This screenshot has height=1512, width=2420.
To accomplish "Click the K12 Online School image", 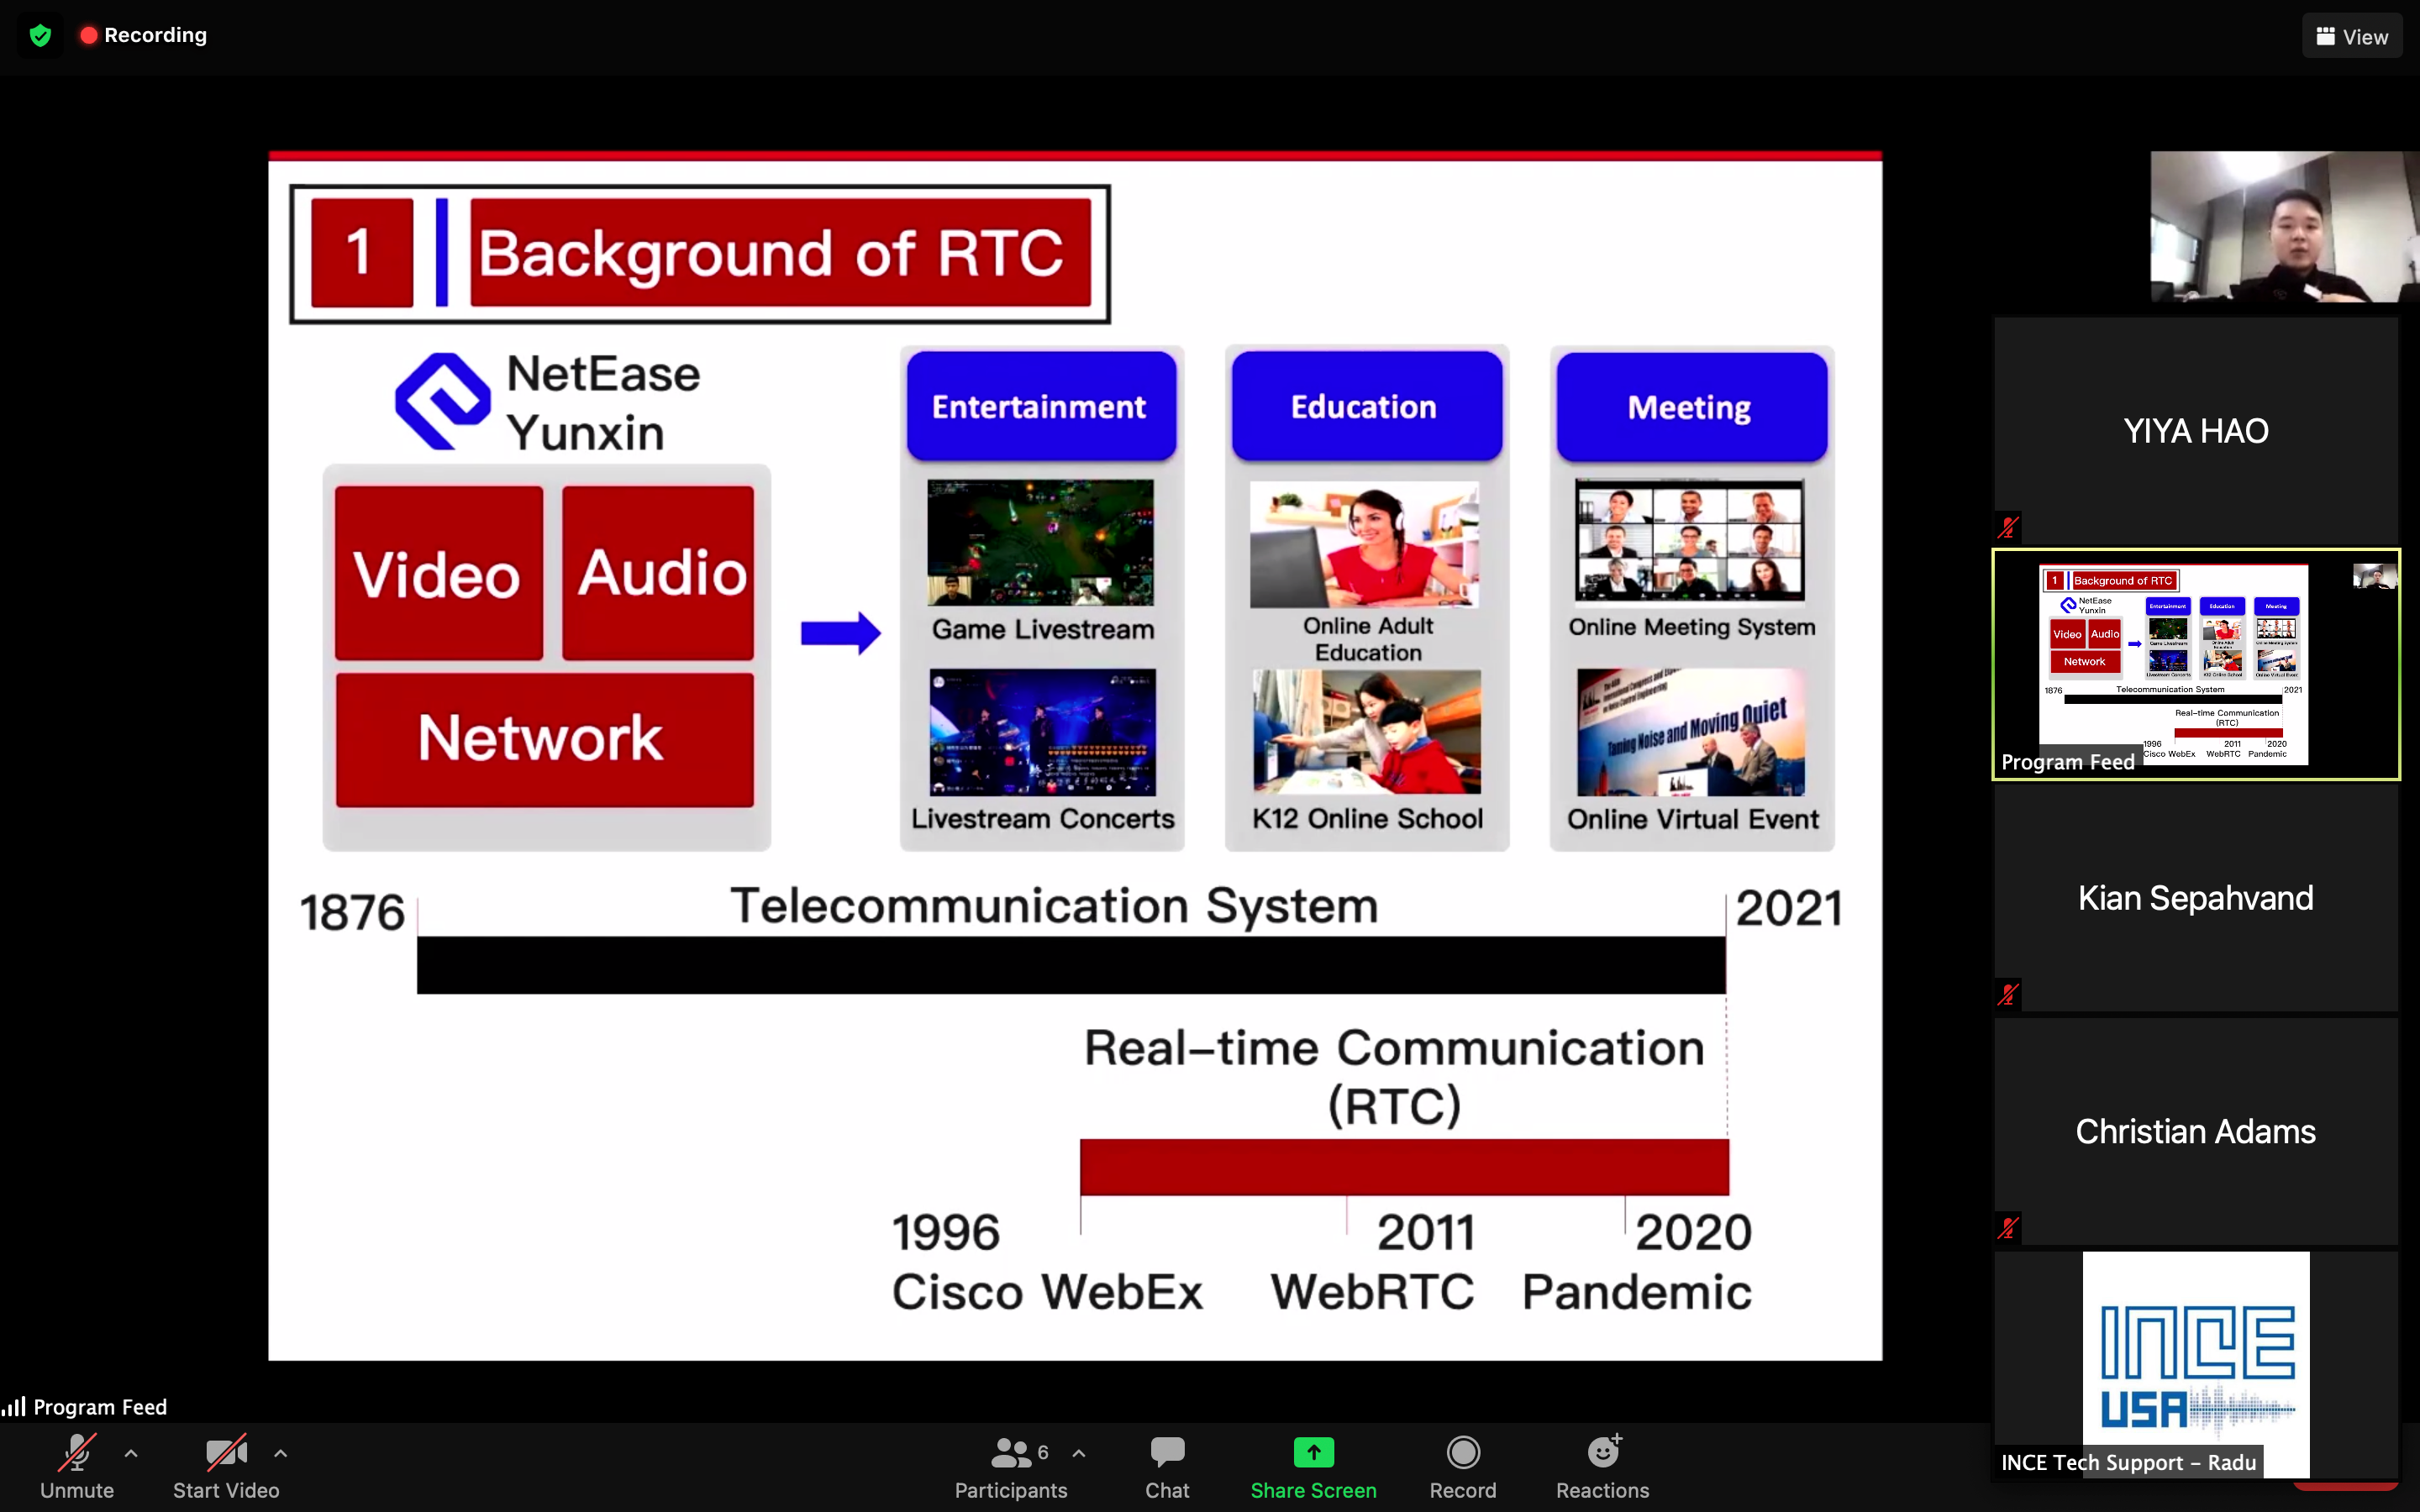I will [x=1366, y=732].
